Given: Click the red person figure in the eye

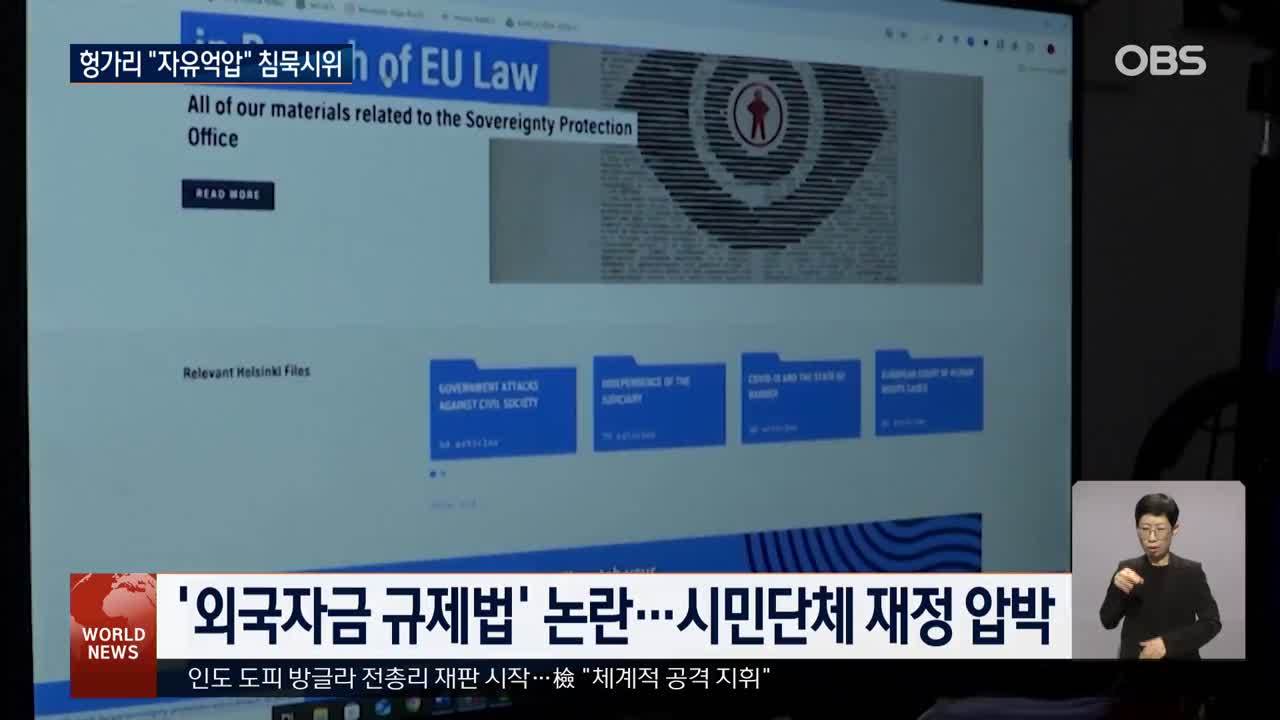Looking at the screenshot, I should click(x=757, y=112).
